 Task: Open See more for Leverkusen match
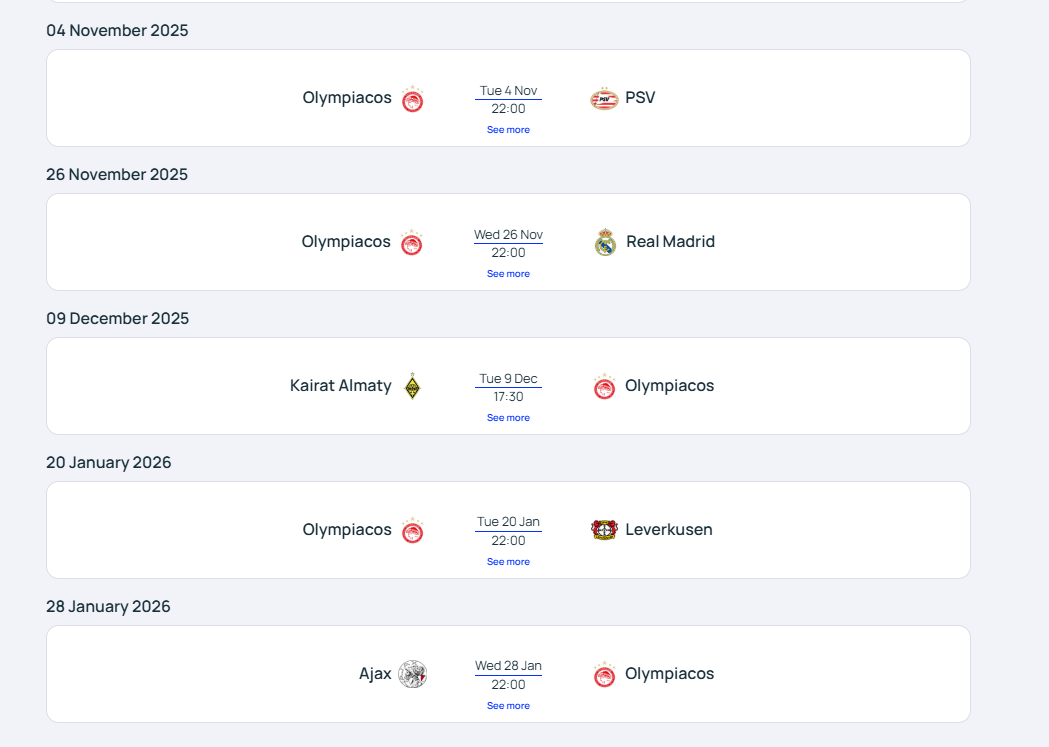(508, 562)
